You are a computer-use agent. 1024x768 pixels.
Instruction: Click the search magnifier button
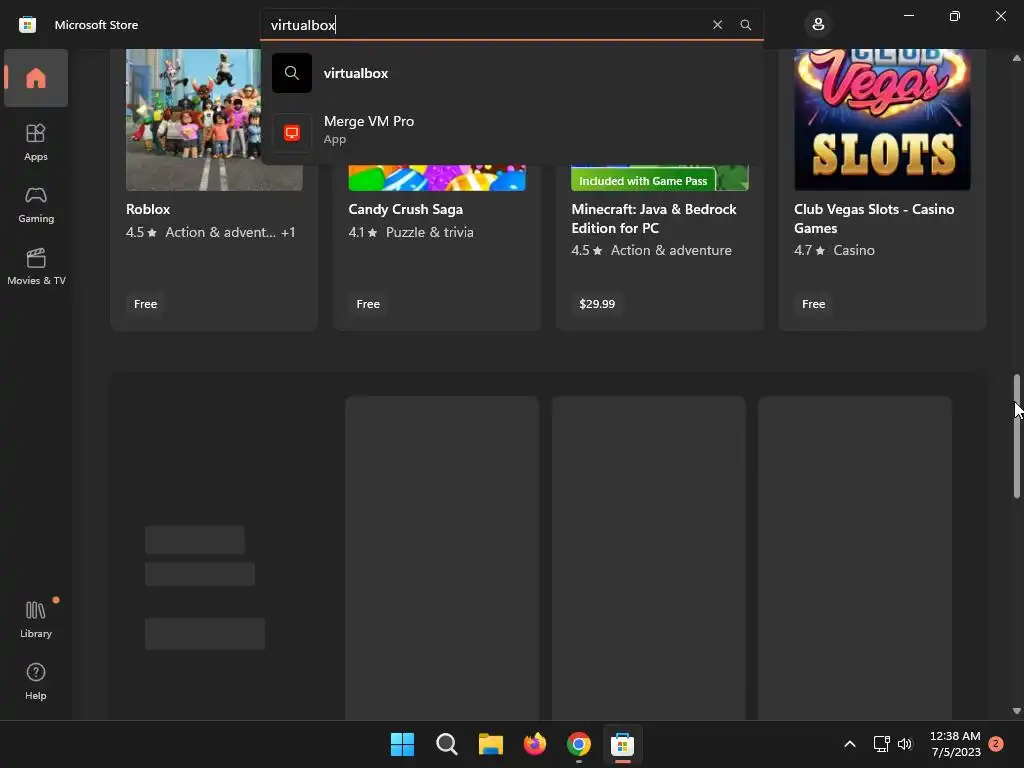(x=746, y=25)
